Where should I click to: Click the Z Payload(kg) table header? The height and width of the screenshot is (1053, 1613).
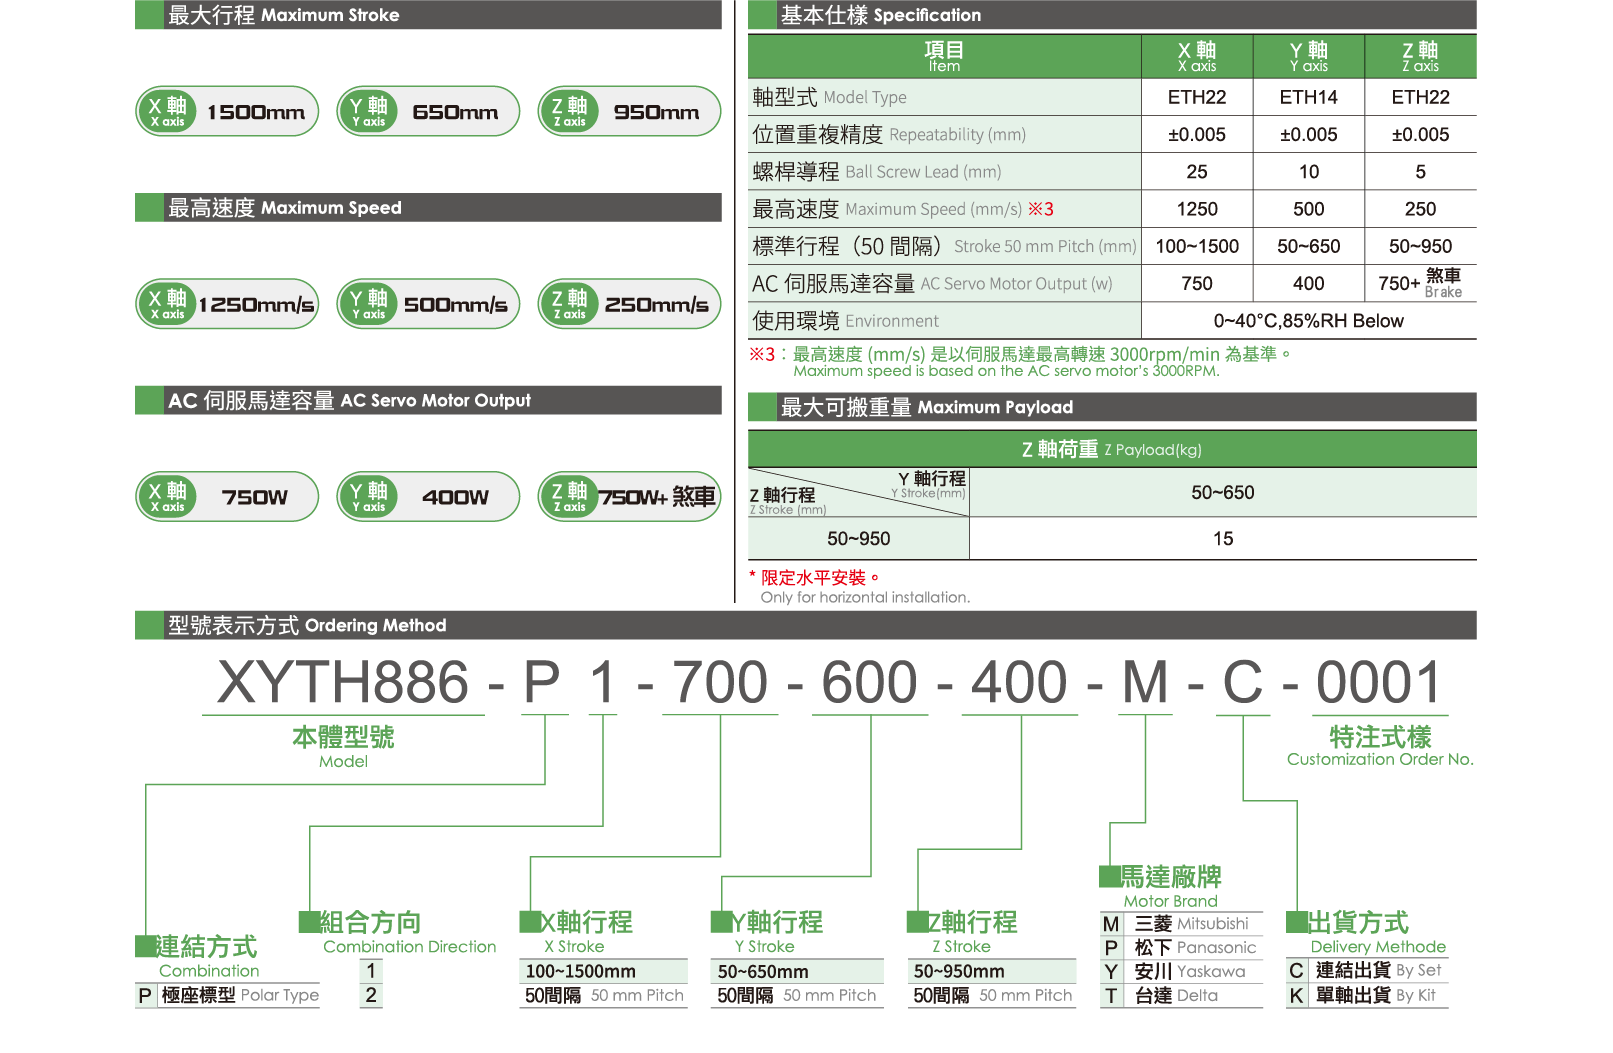tap(1112, 449)
